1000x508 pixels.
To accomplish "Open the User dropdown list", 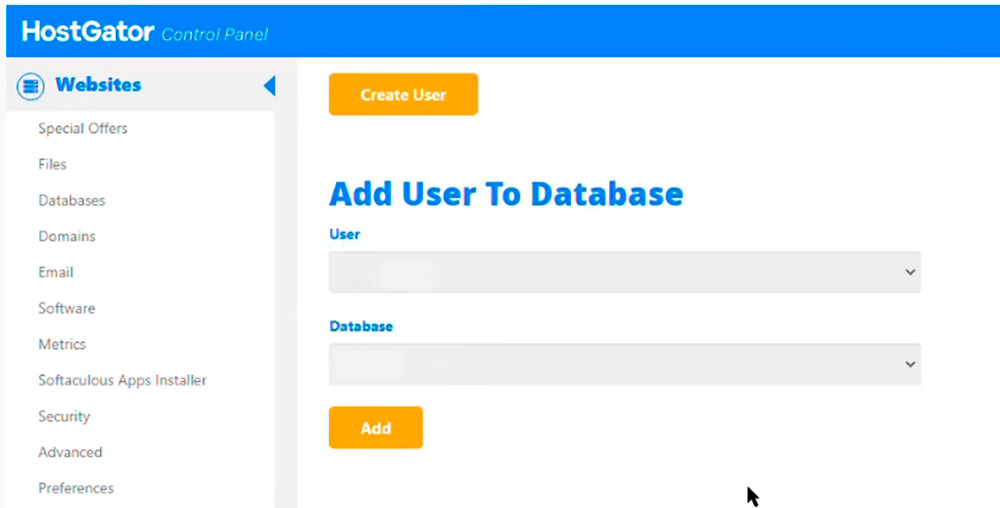I will (x=625, y=272).
